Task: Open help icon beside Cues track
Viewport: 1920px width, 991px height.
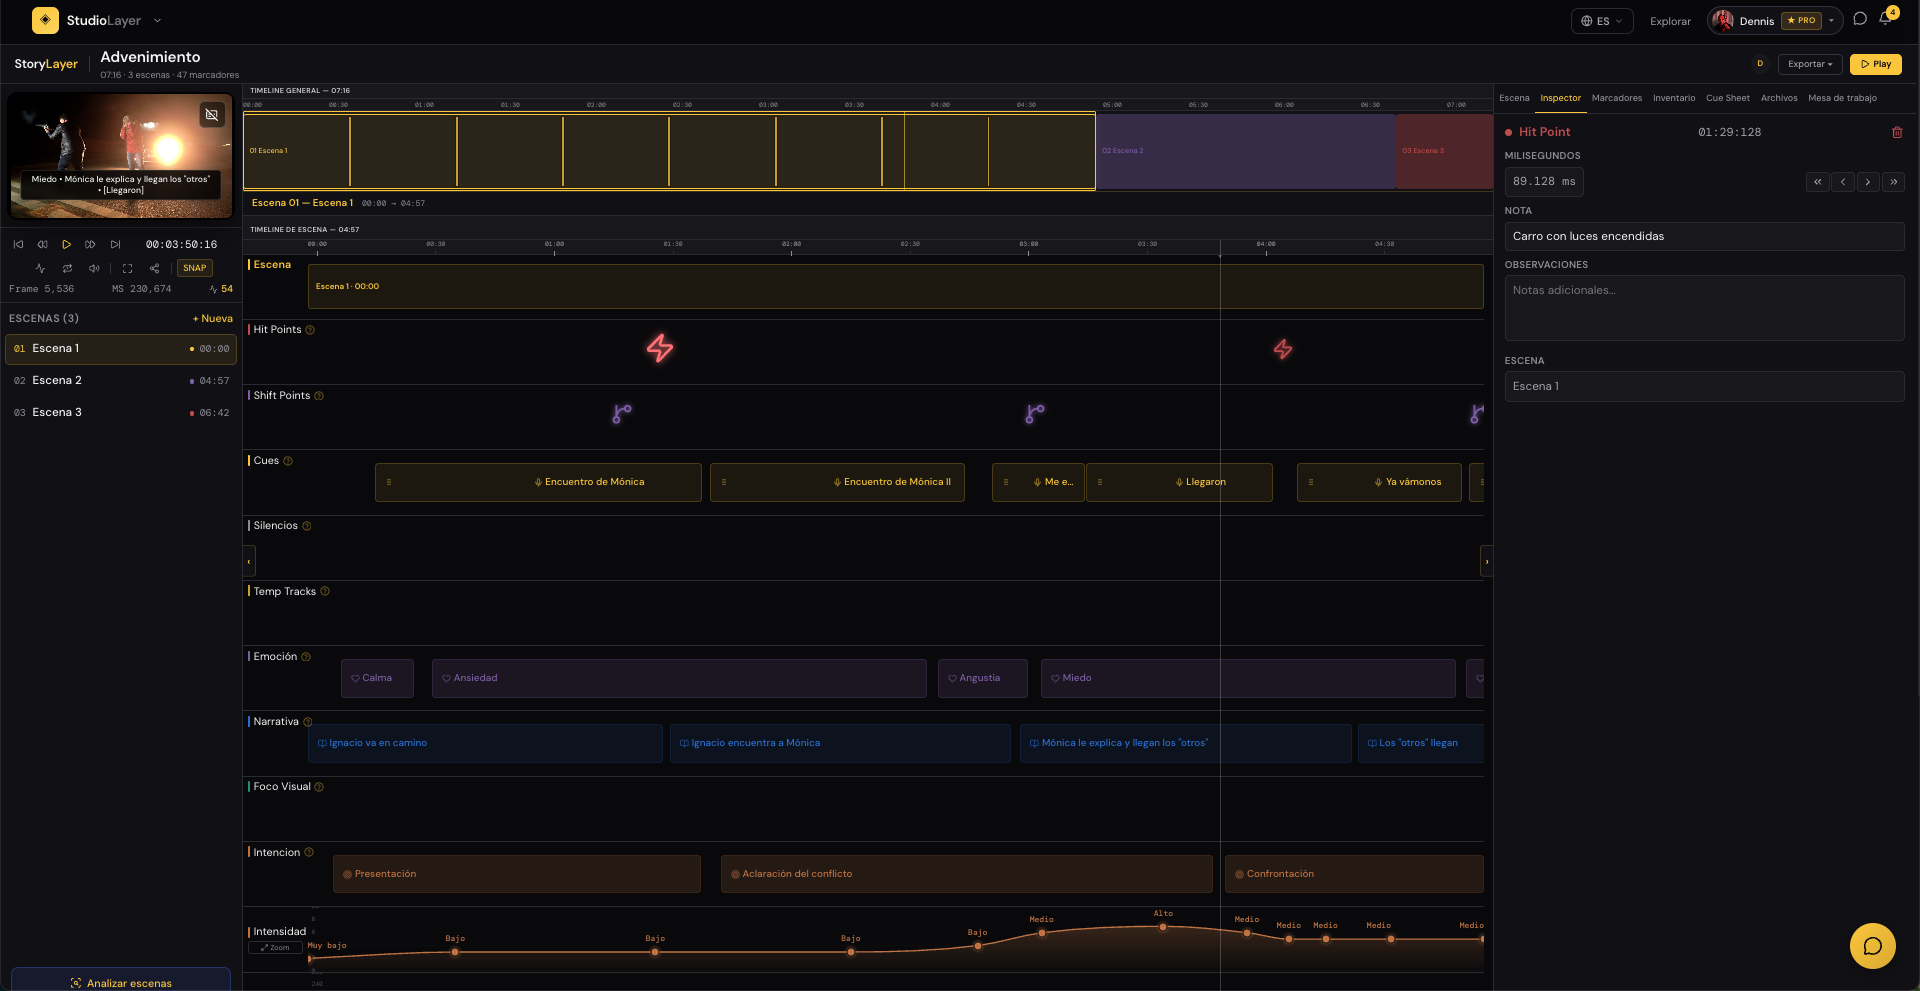Action: [x=288, y=461]
